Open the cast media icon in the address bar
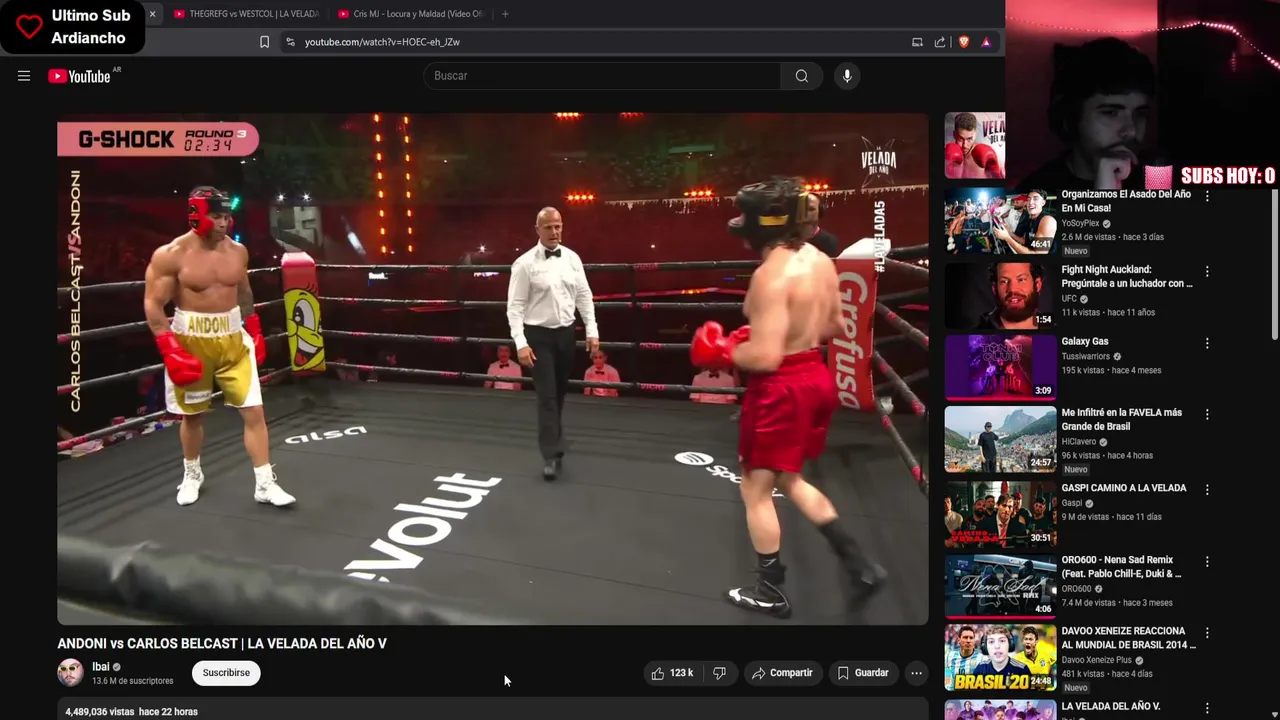 (x=917, y=42)
